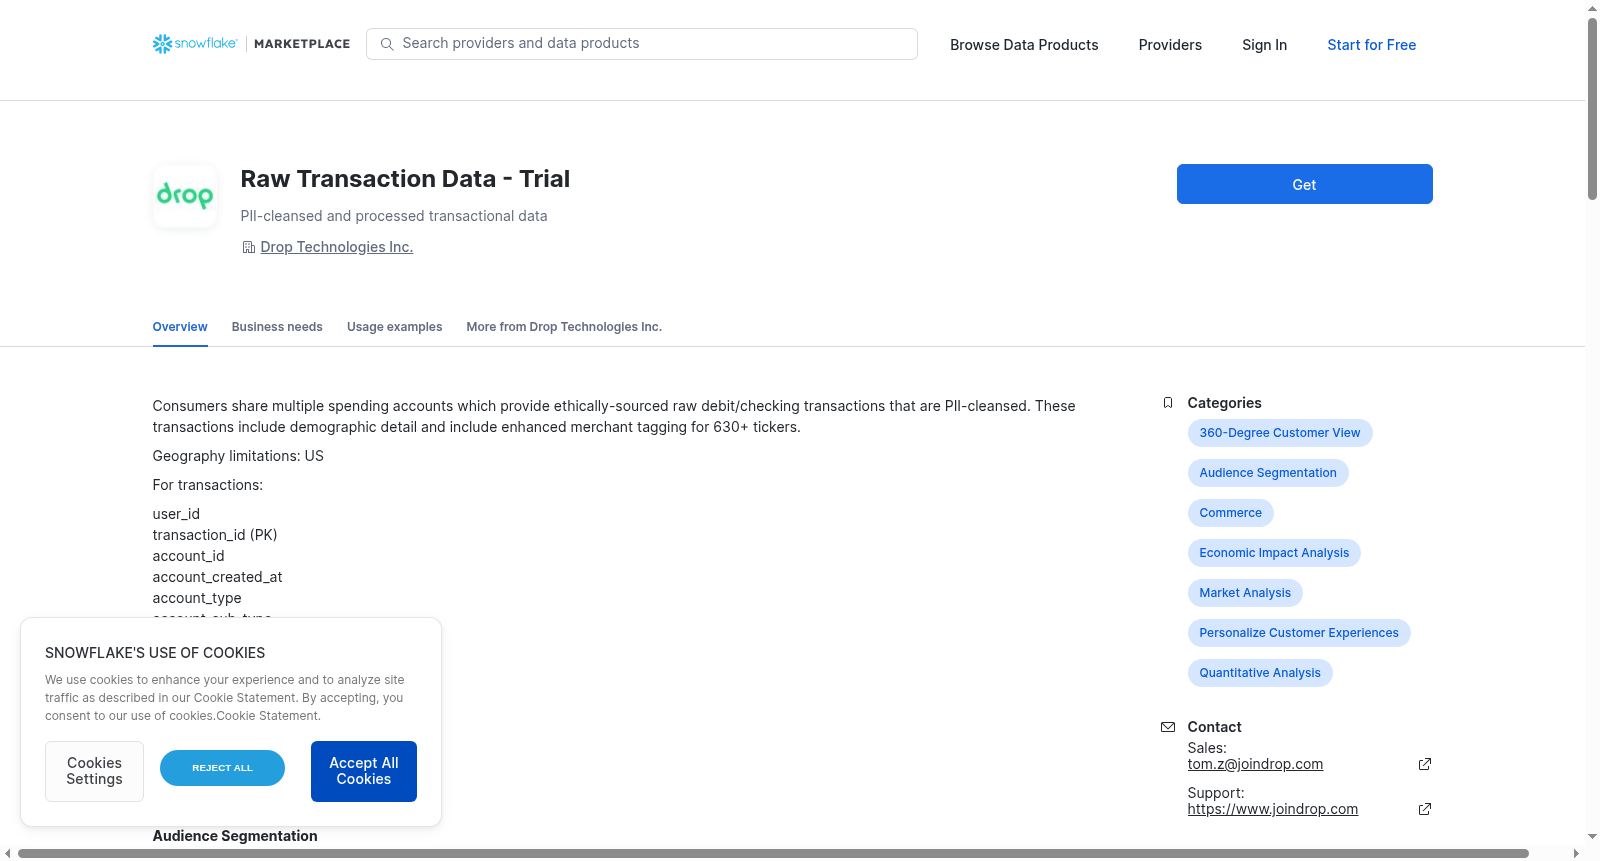Viewport: 1600px width, 861px height.
Task: Click Start for Free link
Action: 1371,45
